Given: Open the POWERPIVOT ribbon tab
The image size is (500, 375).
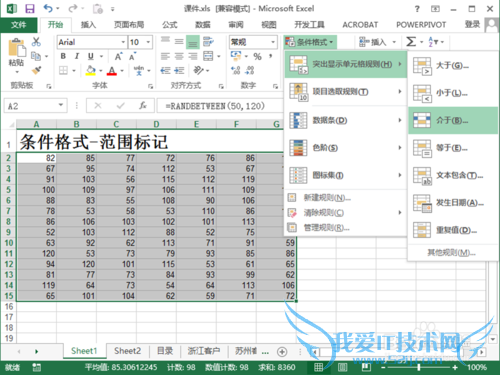Looking at the screenshot, I should point(421,25).
